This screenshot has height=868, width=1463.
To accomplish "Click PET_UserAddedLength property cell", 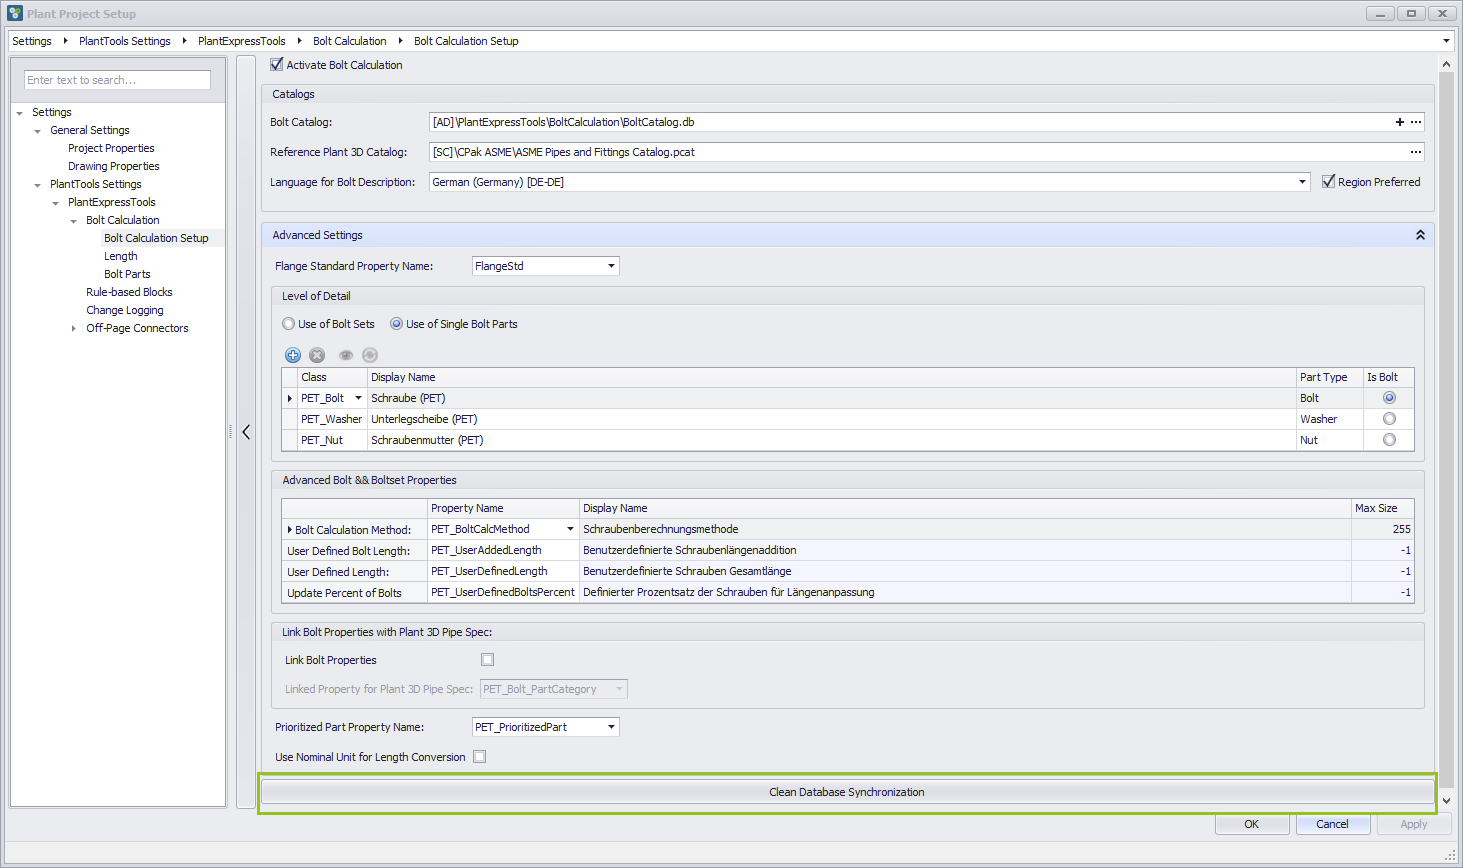I will pyautogui.click(x=503, y=550).
